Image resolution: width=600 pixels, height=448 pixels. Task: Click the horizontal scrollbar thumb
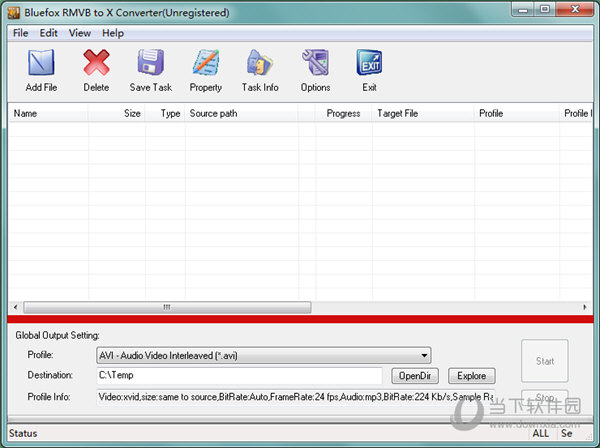click(x=167, y=307)
